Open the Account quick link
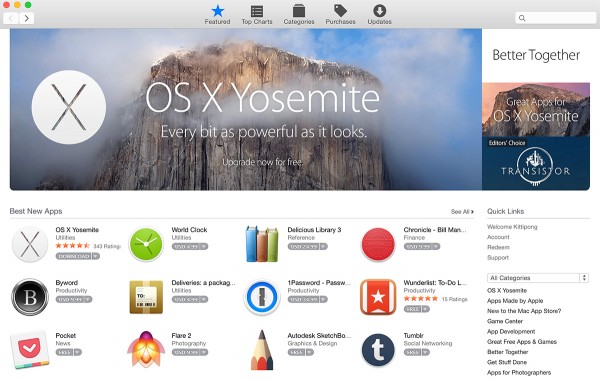The height and width of the screenshot is (381, 600). [498, 237]
